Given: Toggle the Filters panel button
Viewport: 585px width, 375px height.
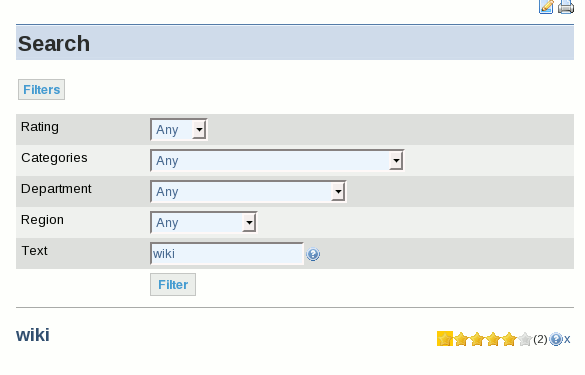Looking at the screenshot, I should tap(41, 90).
